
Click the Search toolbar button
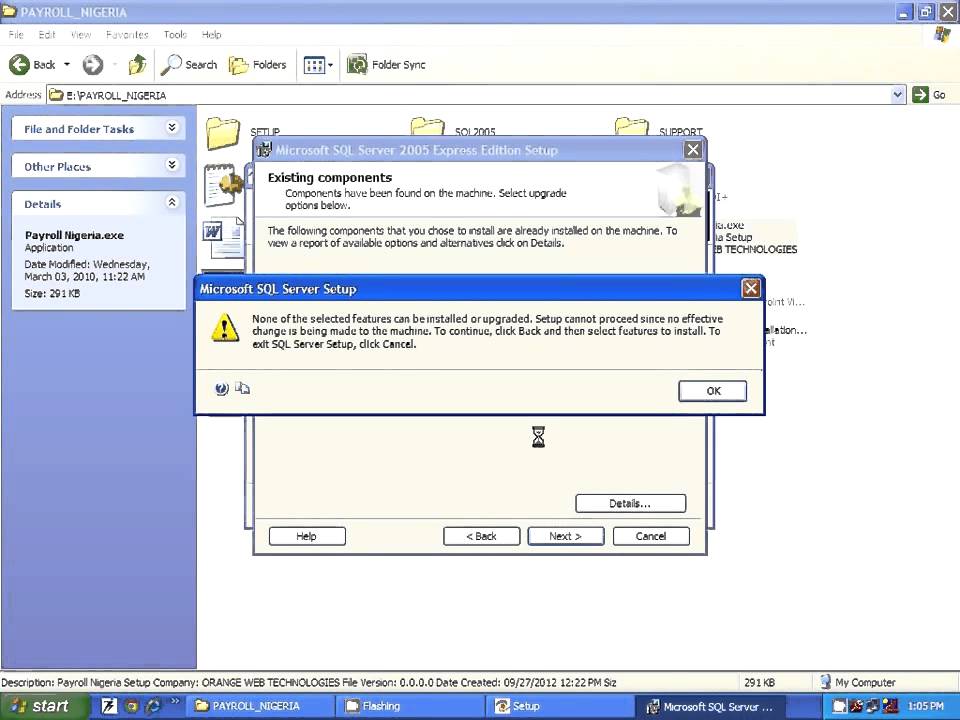coord(189,64)
